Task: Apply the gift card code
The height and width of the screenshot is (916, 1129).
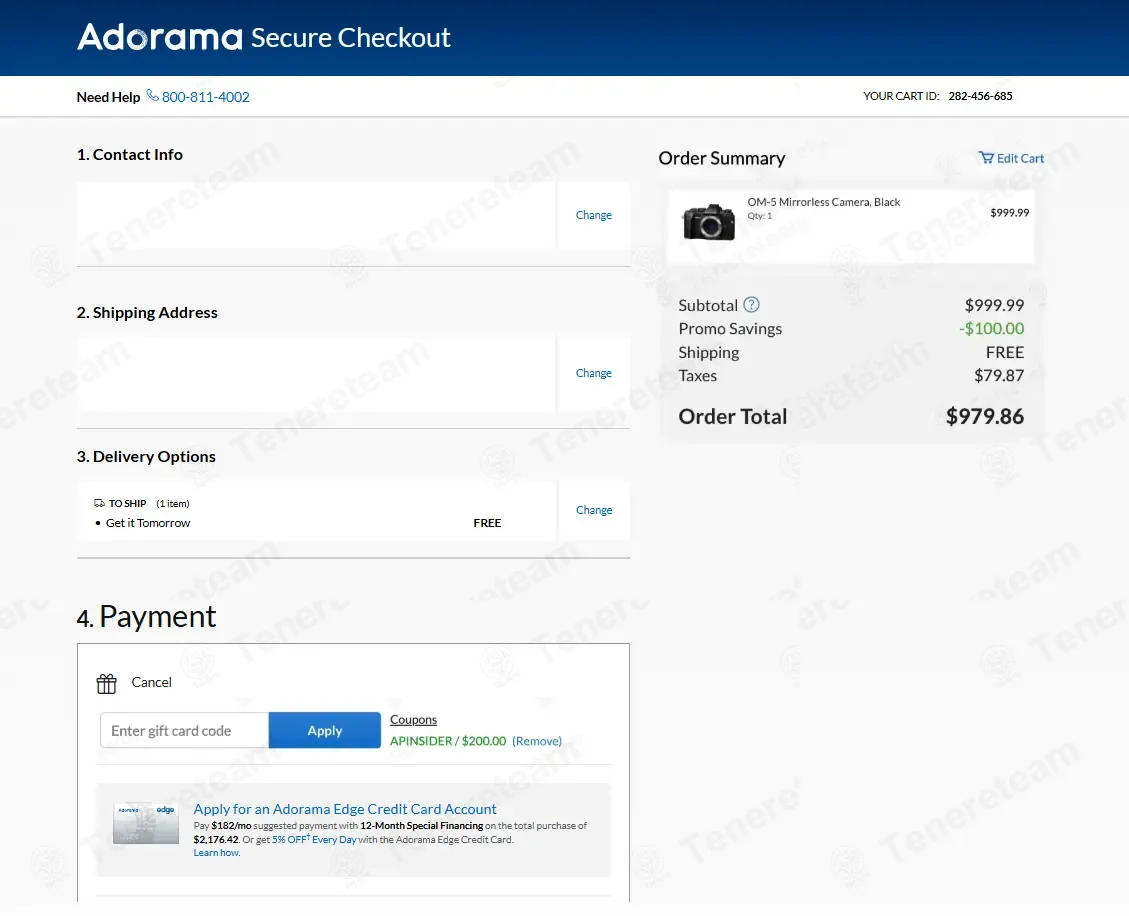Action: tap(325, 730)
